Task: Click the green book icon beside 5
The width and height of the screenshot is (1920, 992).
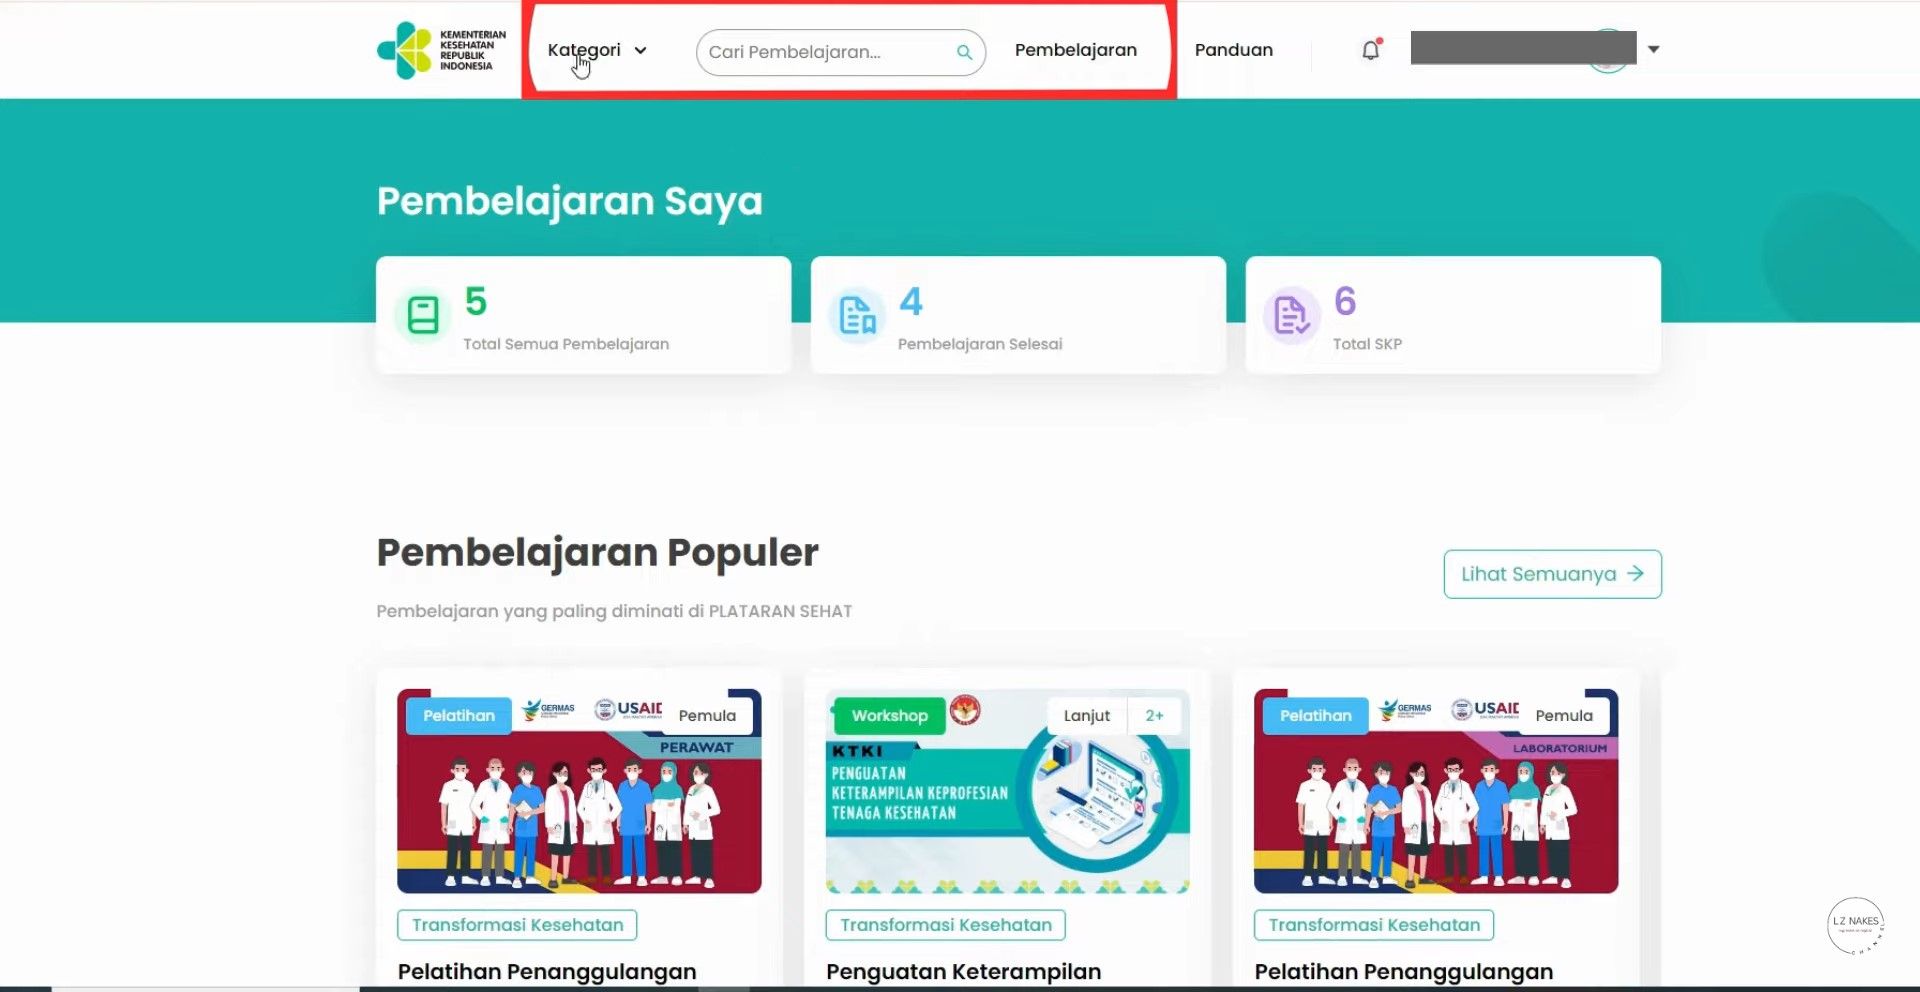Action: coord(423,315)
